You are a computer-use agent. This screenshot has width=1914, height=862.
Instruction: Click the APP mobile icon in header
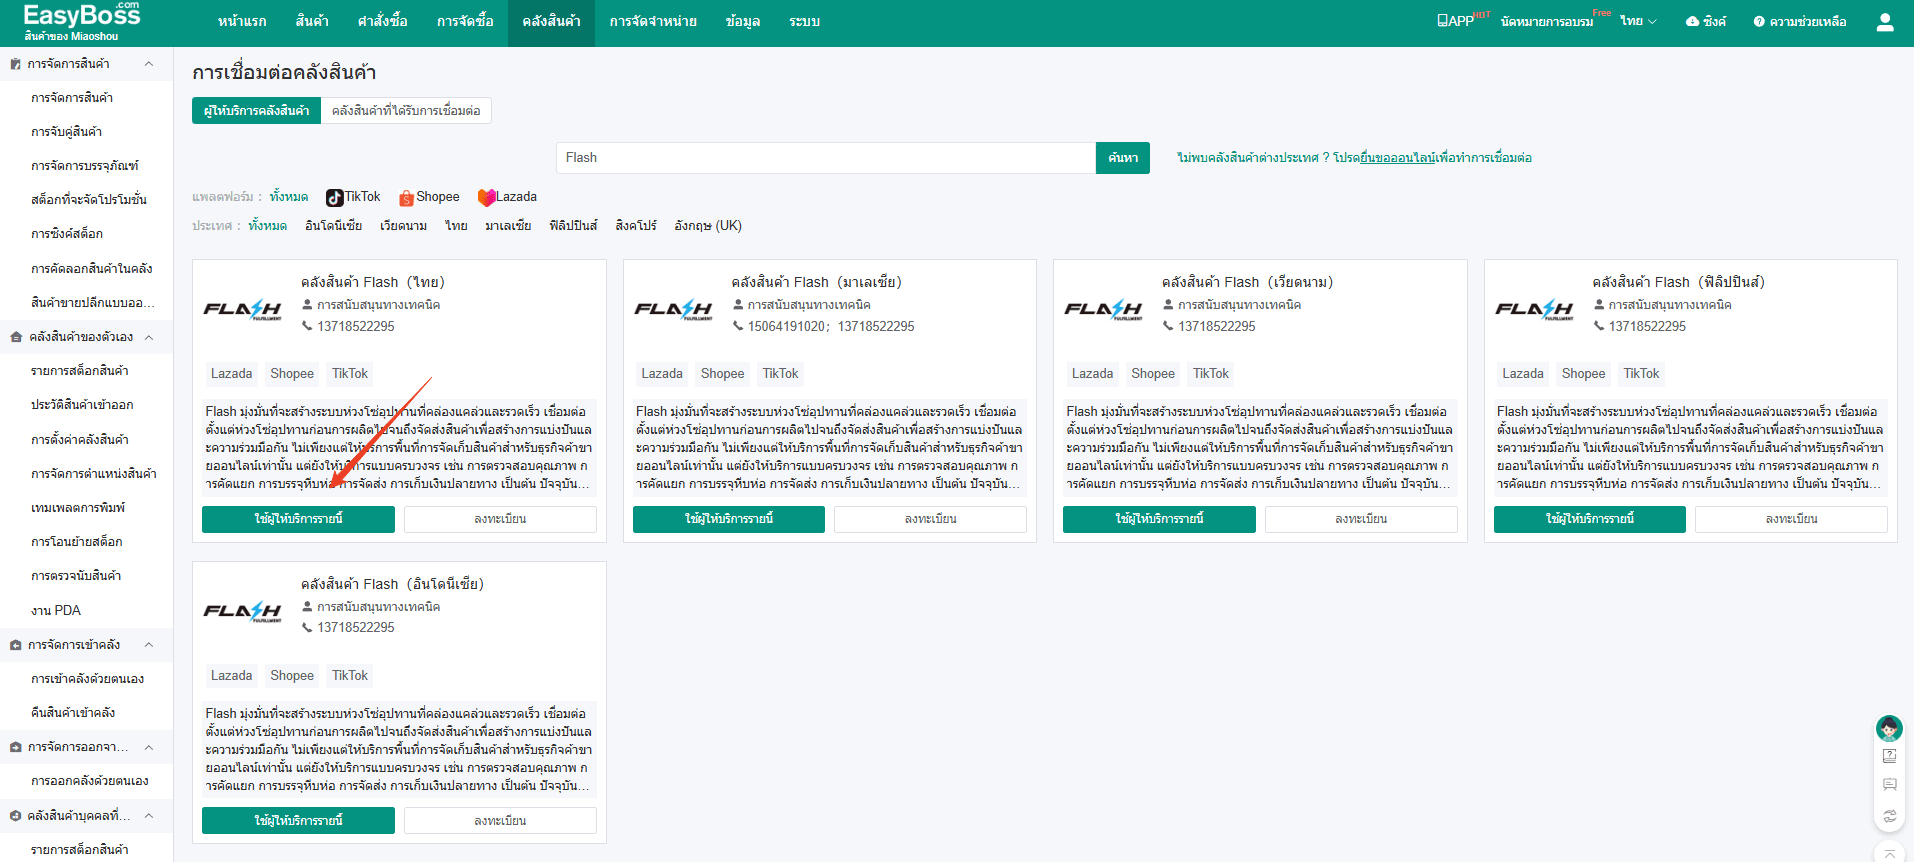[1443, 21]
